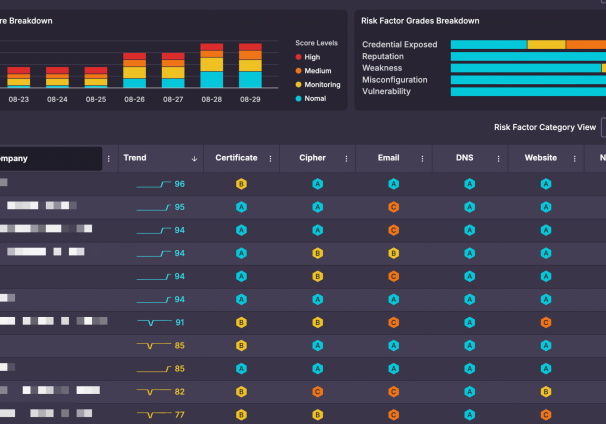Click the trend score 96 value
Image resolution: width=606 pixels, height=424 pixels.
(179, 184)
